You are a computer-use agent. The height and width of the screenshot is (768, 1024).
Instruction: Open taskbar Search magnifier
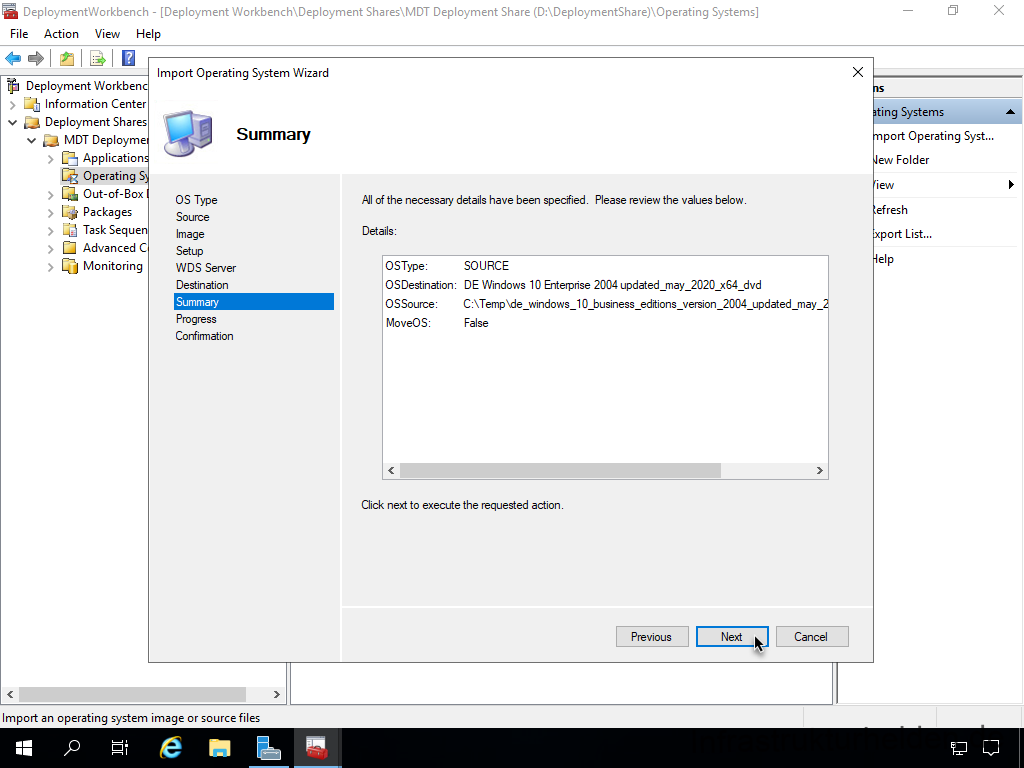coord(72,748)
